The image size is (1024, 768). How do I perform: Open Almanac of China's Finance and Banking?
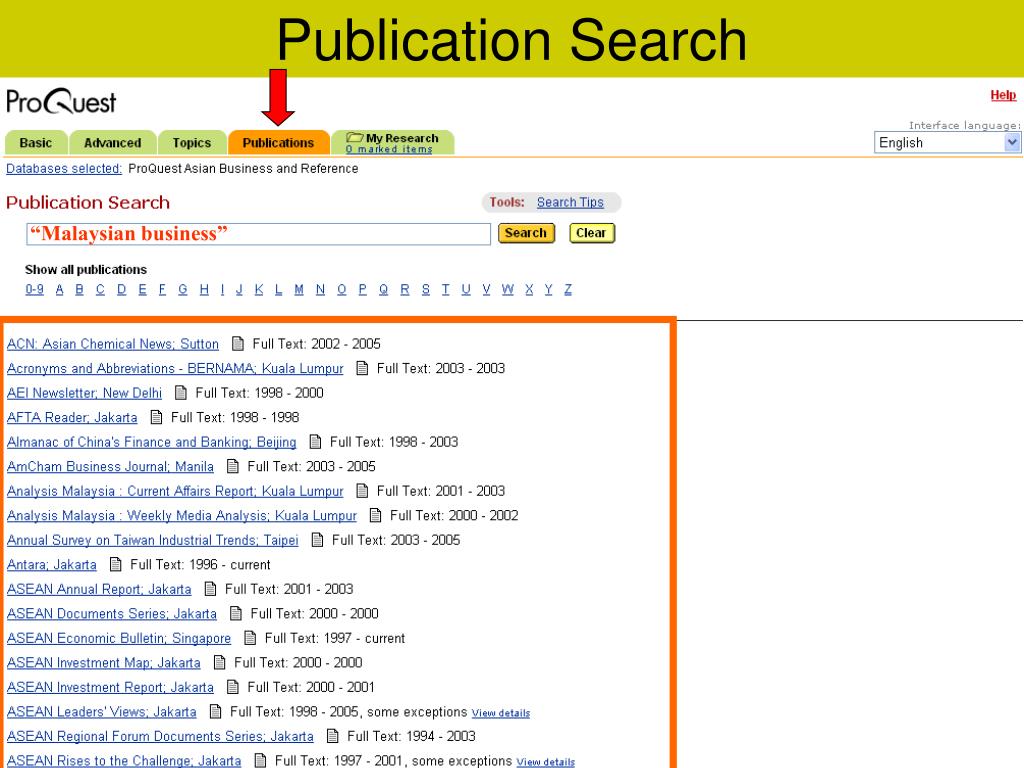(152, 442)
